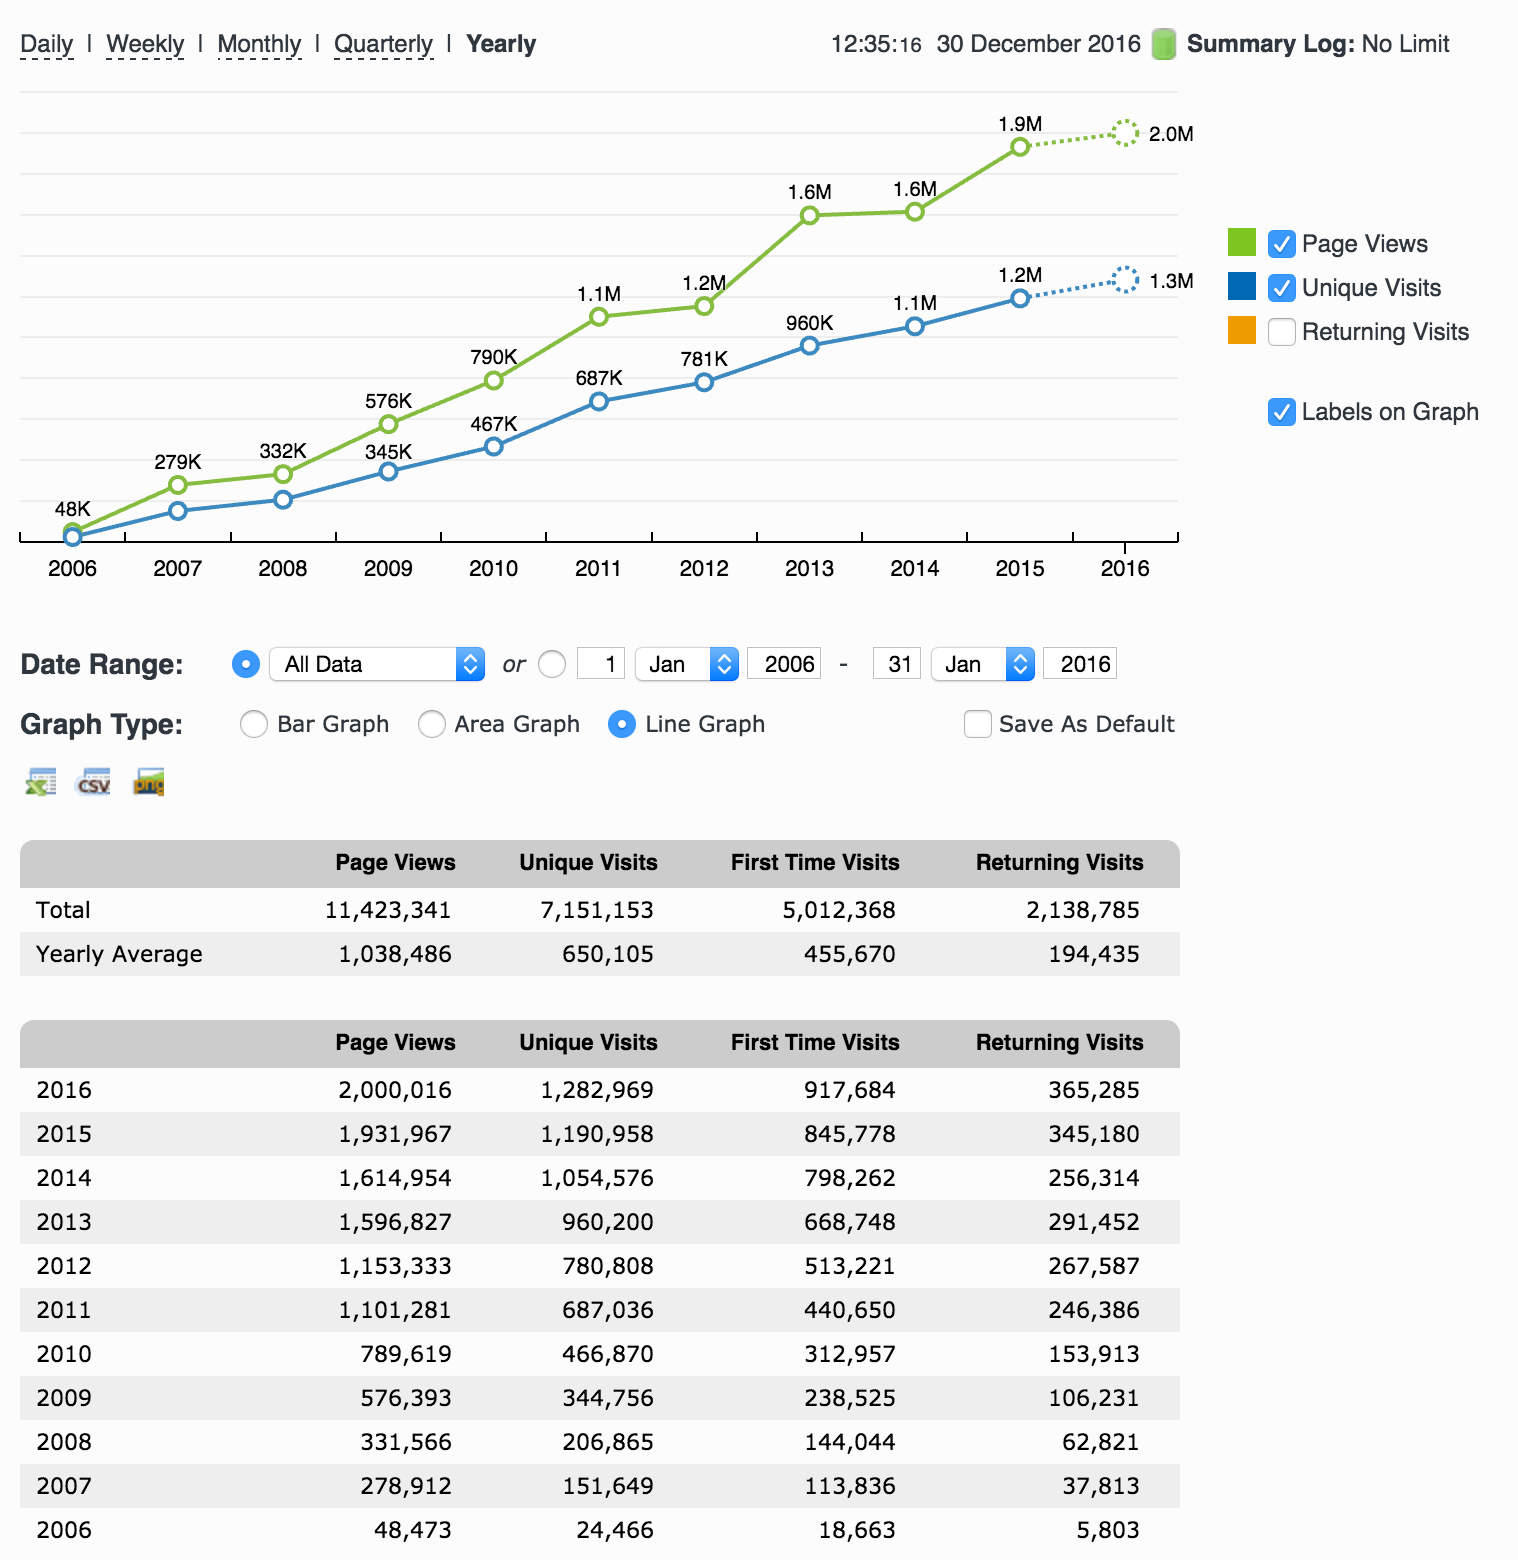Click the 2016 projected Page Views marker
The image size is (1518, 1560).
point(1125,133)
